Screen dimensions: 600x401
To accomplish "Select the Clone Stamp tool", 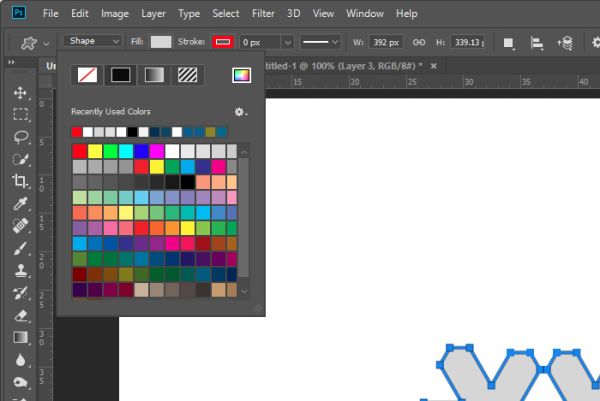I will [20, 271].
